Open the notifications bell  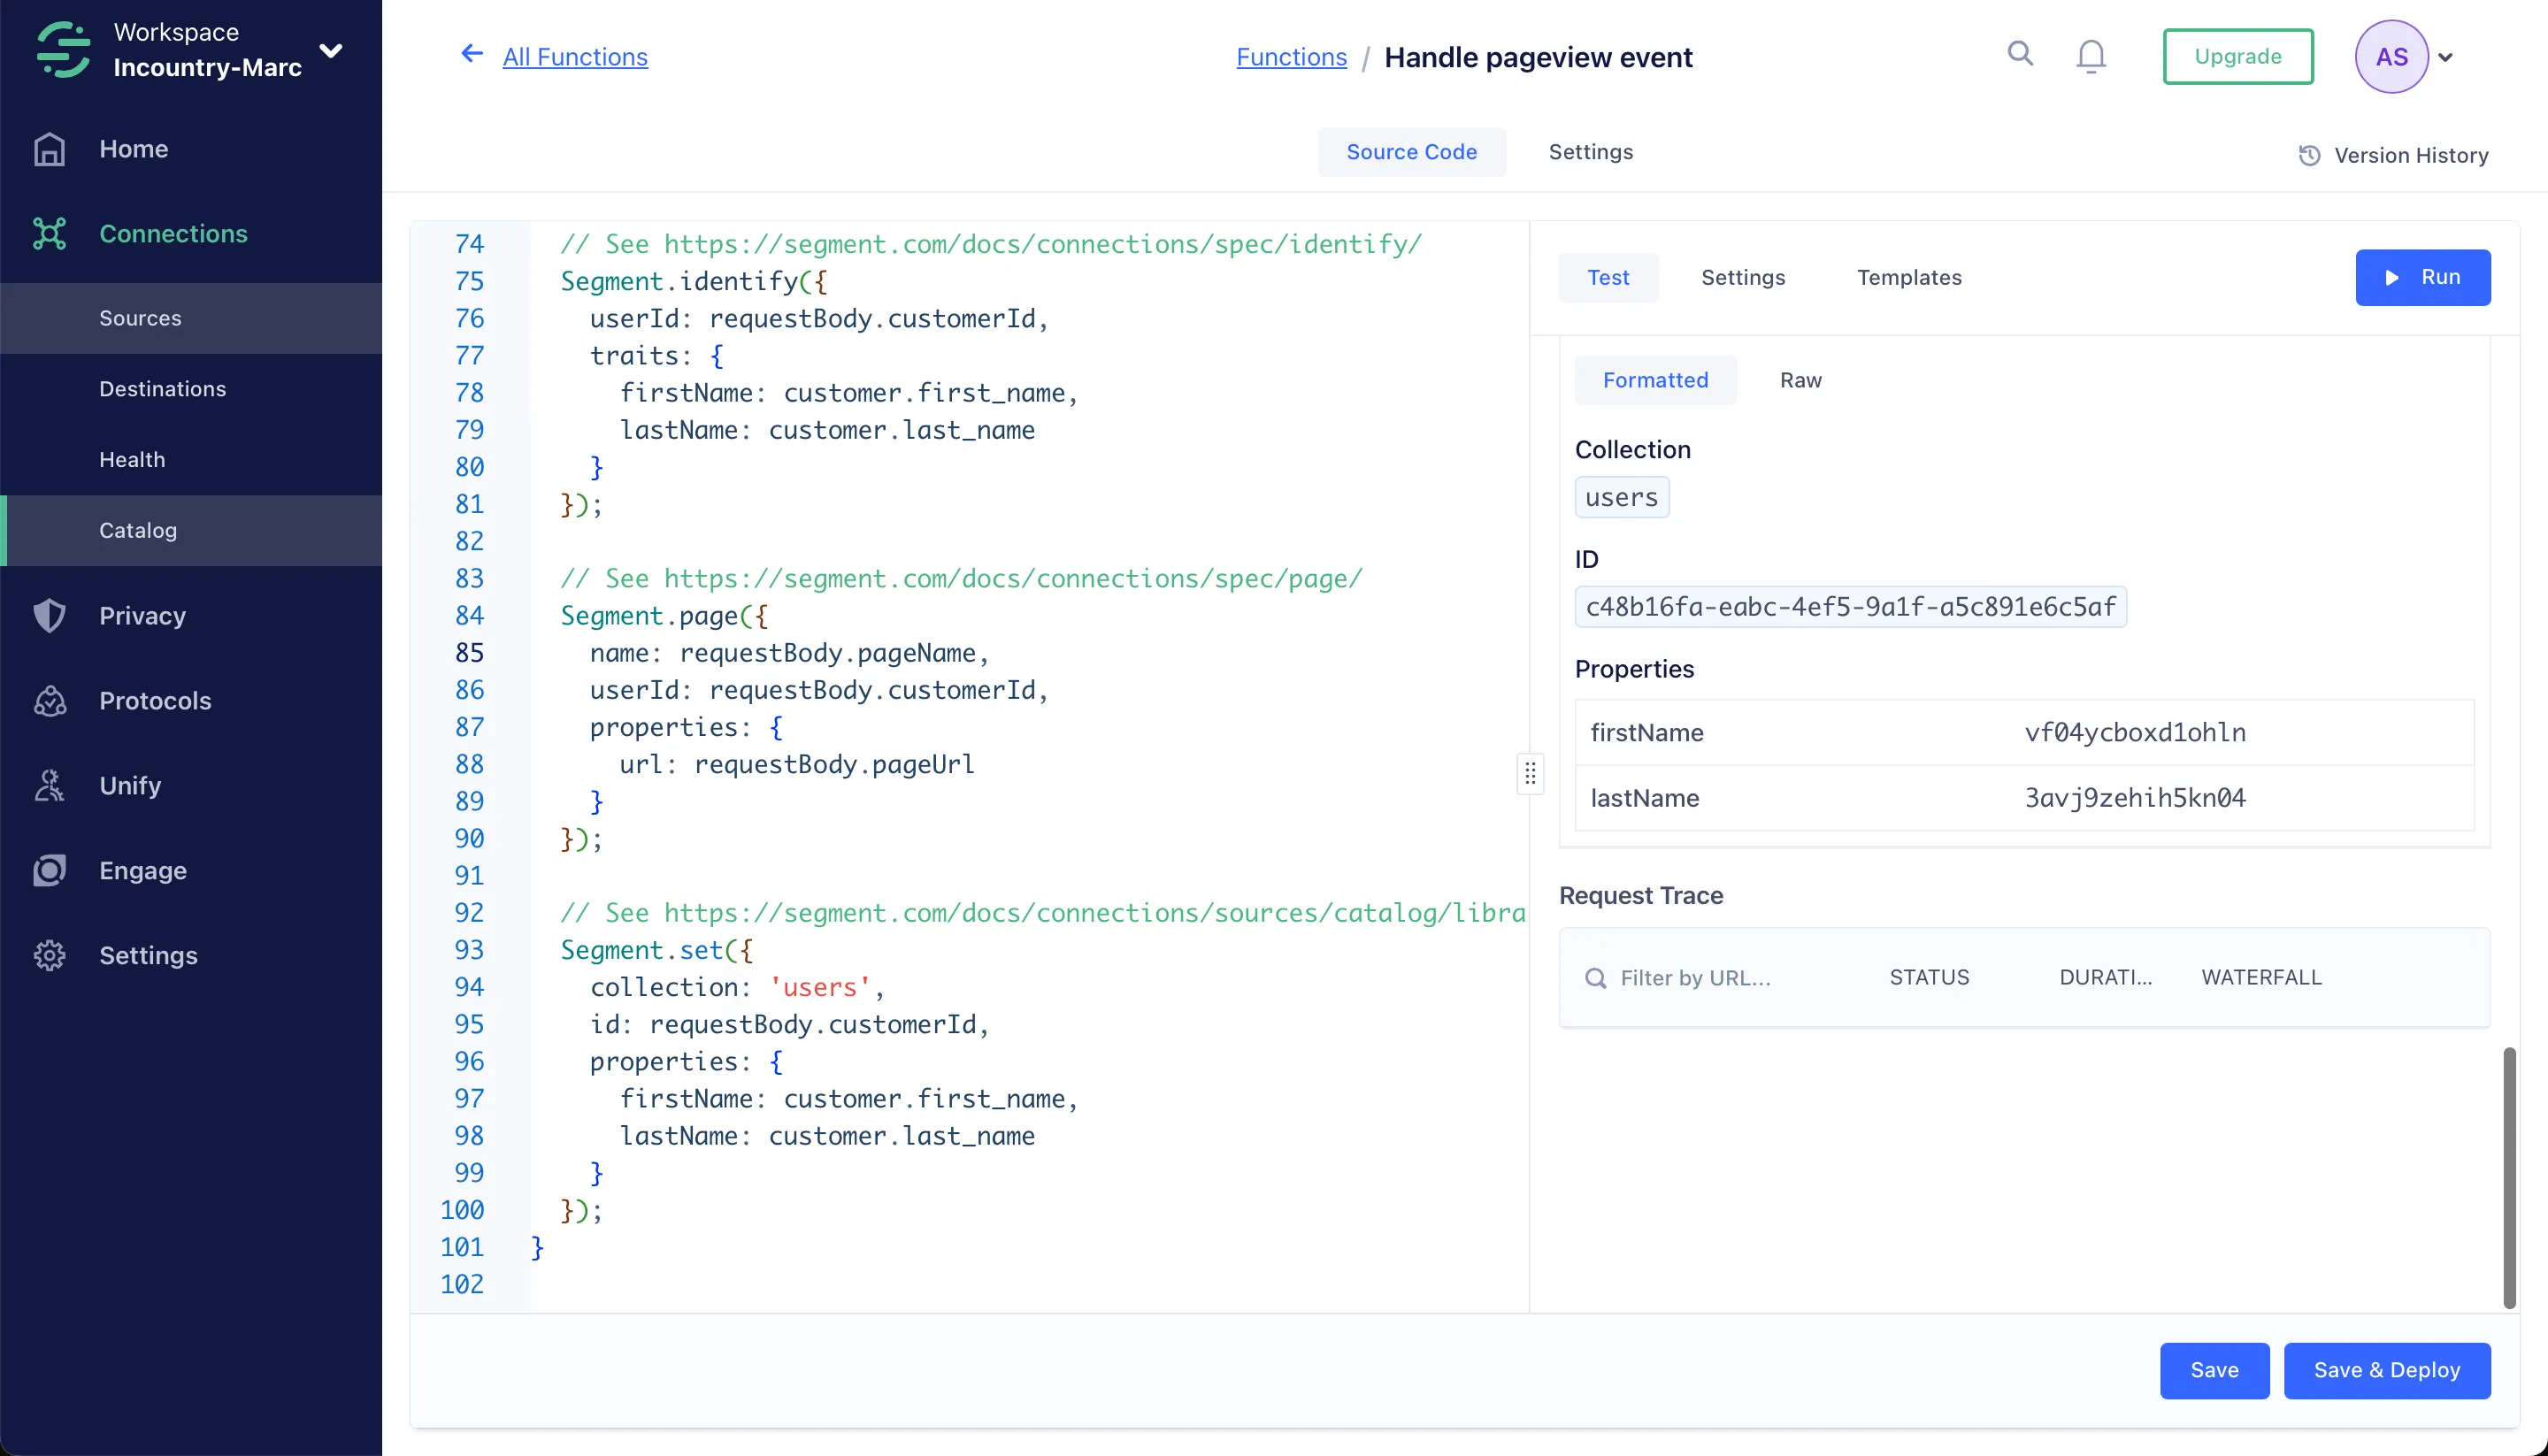pos(2090,56)
